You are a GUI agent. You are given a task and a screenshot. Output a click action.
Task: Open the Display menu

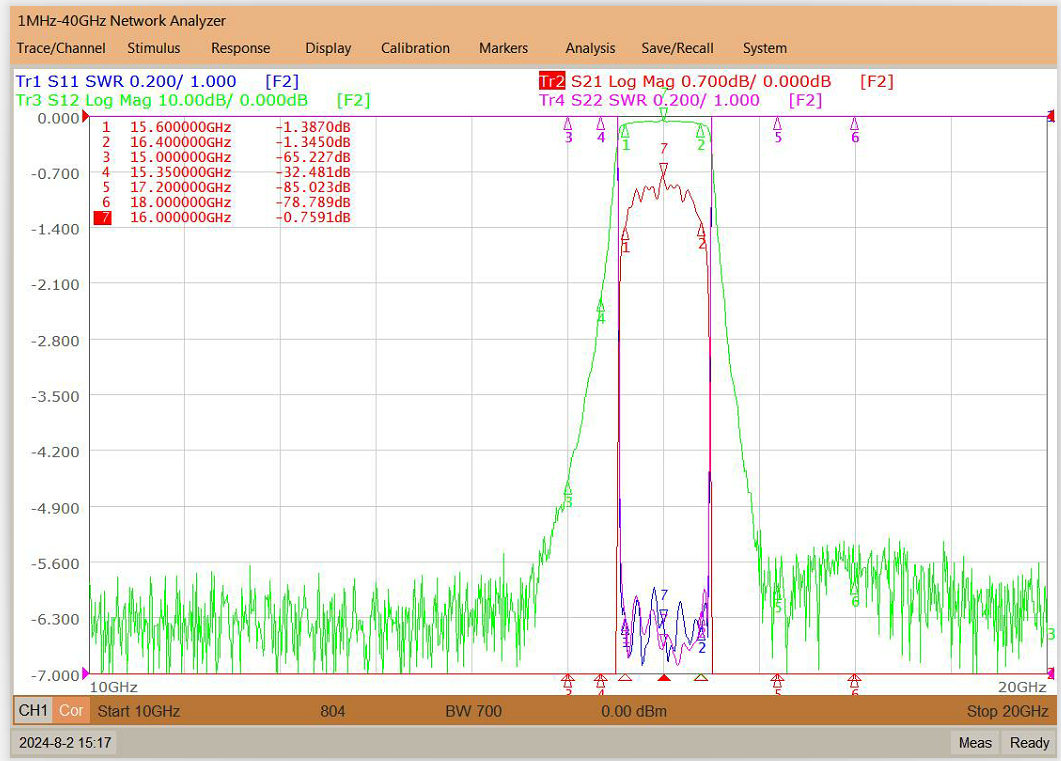click(328, 48)
